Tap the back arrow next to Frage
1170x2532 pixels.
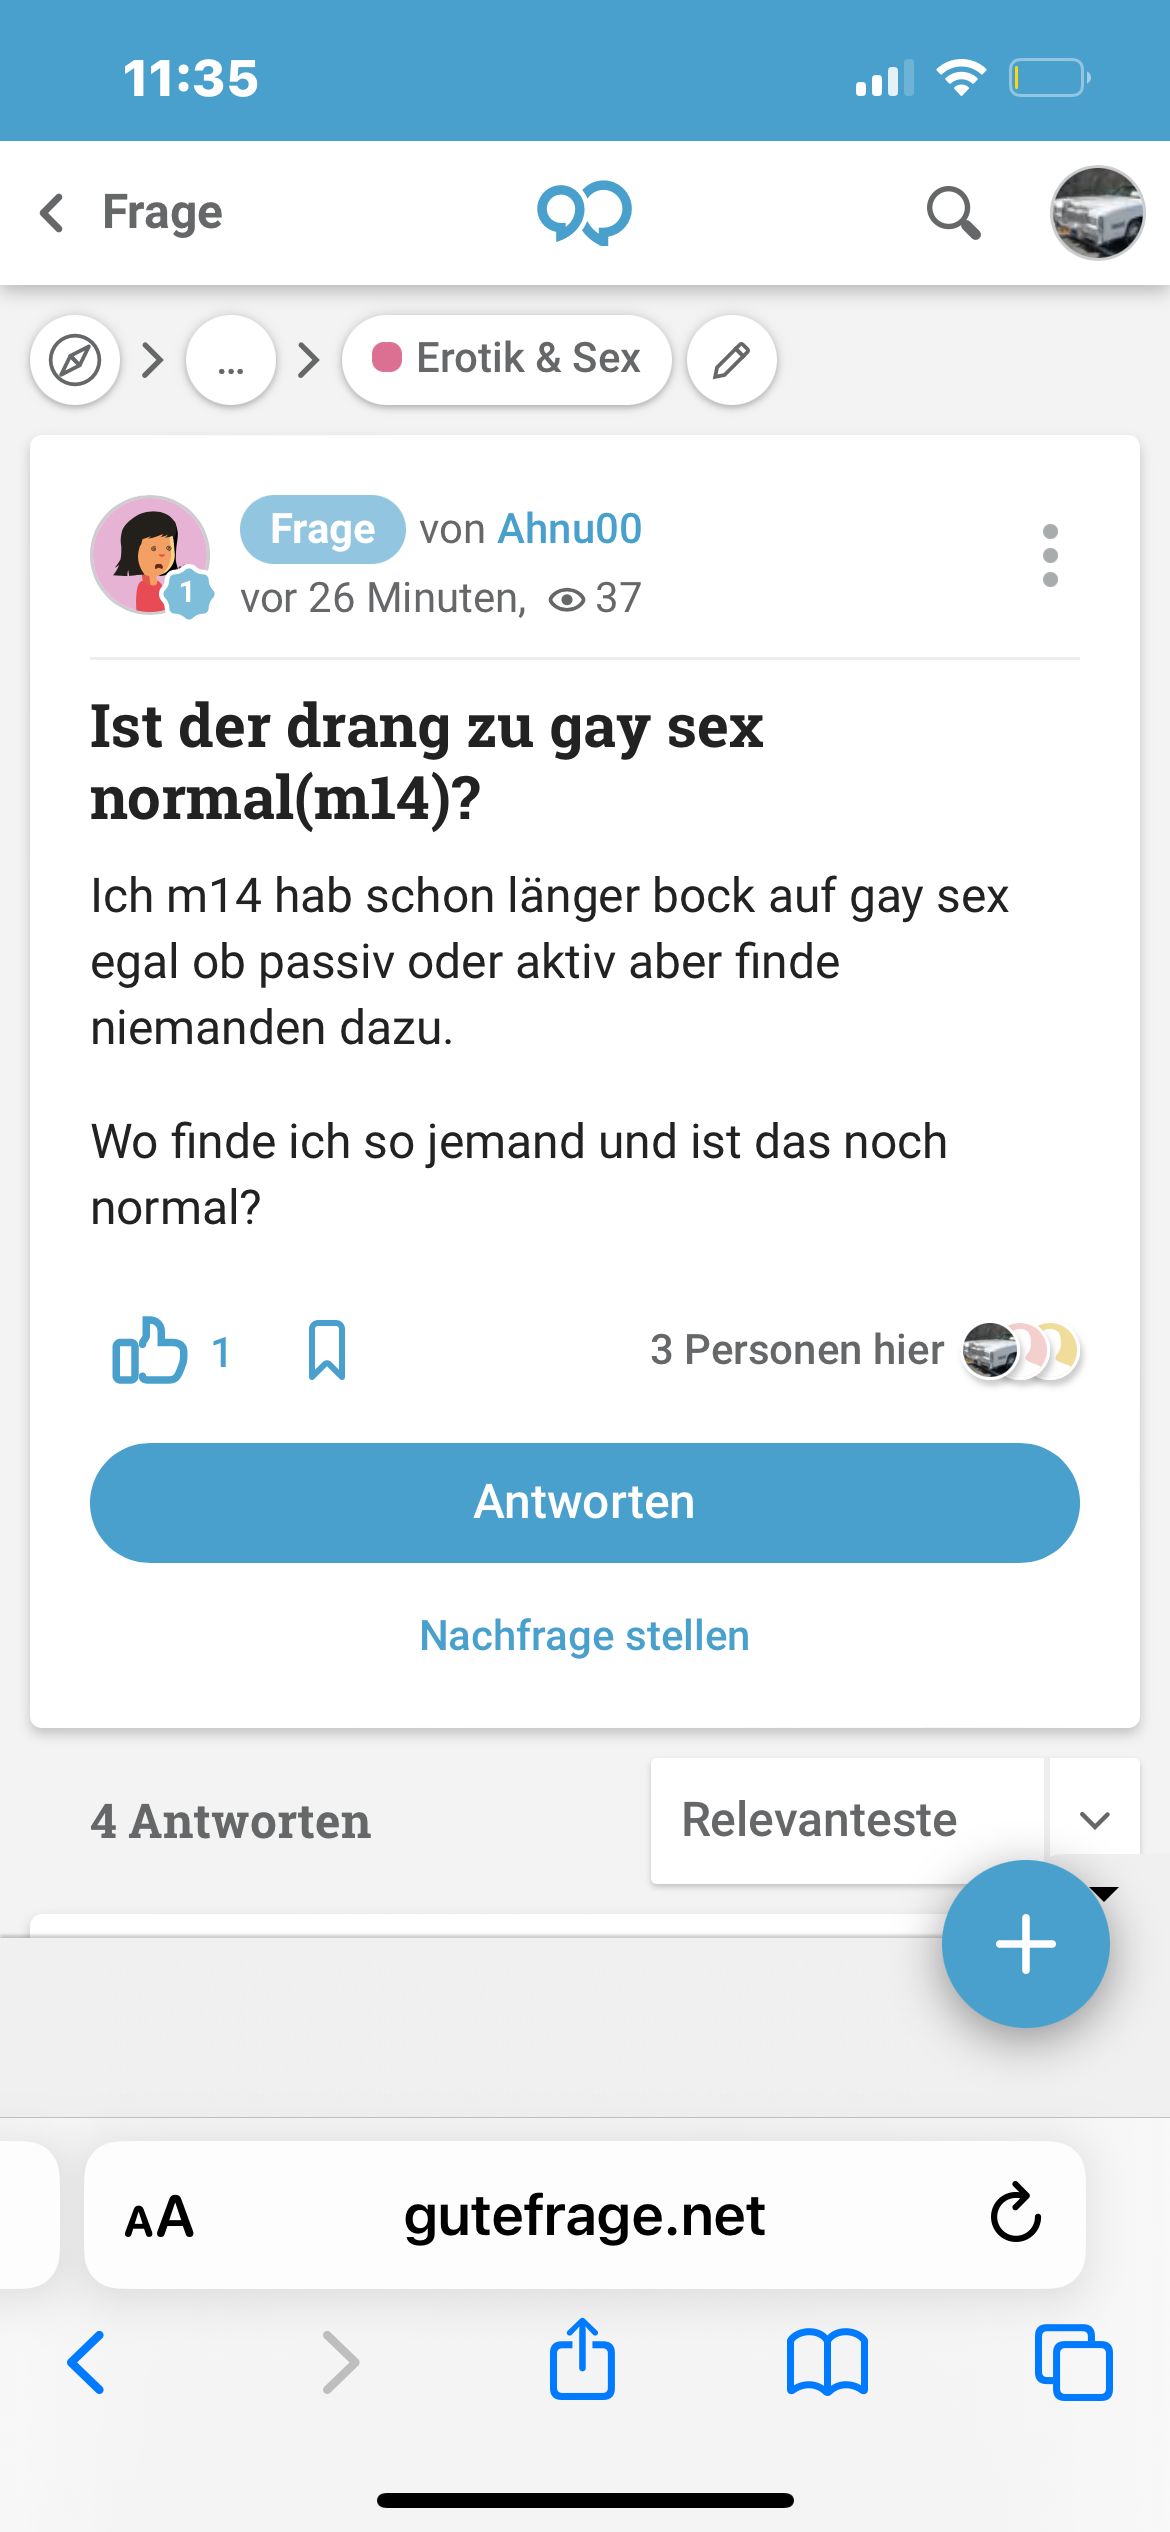coord(53,213)
